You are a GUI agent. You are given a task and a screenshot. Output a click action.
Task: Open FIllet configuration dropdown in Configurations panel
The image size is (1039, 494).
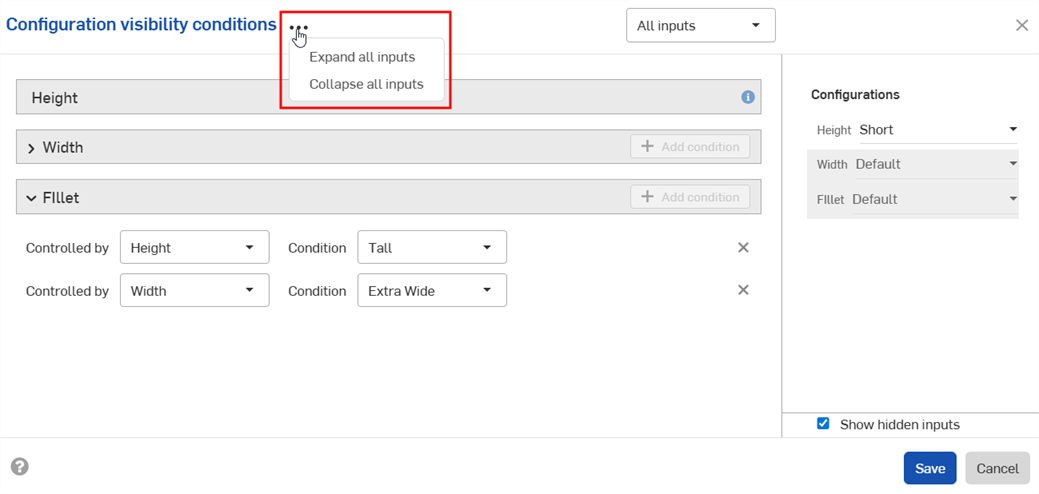pyautogui.click(x=934, y=199)
